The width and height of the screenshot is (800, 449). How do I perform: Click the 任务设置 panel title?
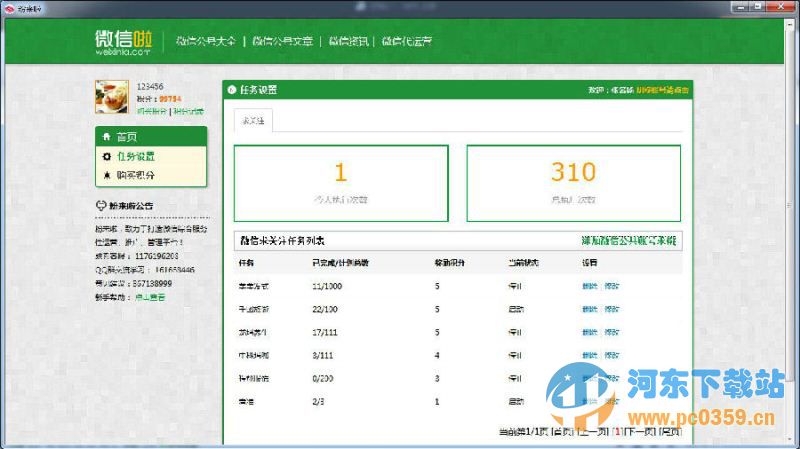(x=259, y=90)
